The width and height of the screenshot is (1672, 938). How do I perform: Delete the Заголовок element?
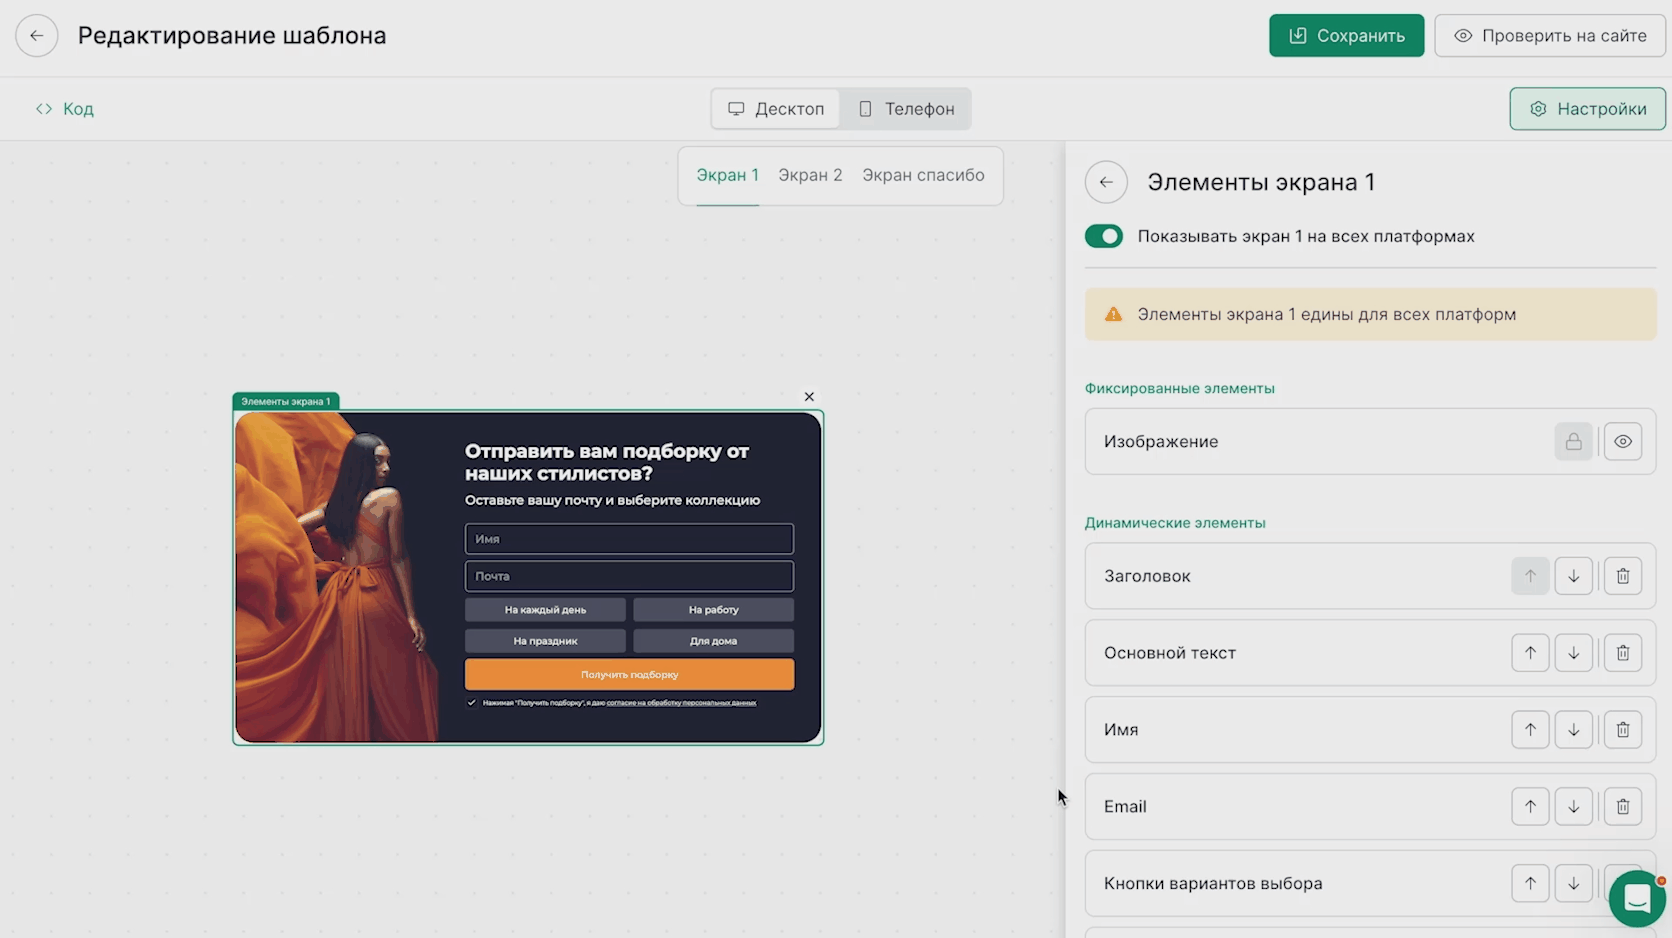click(1623, 576)
